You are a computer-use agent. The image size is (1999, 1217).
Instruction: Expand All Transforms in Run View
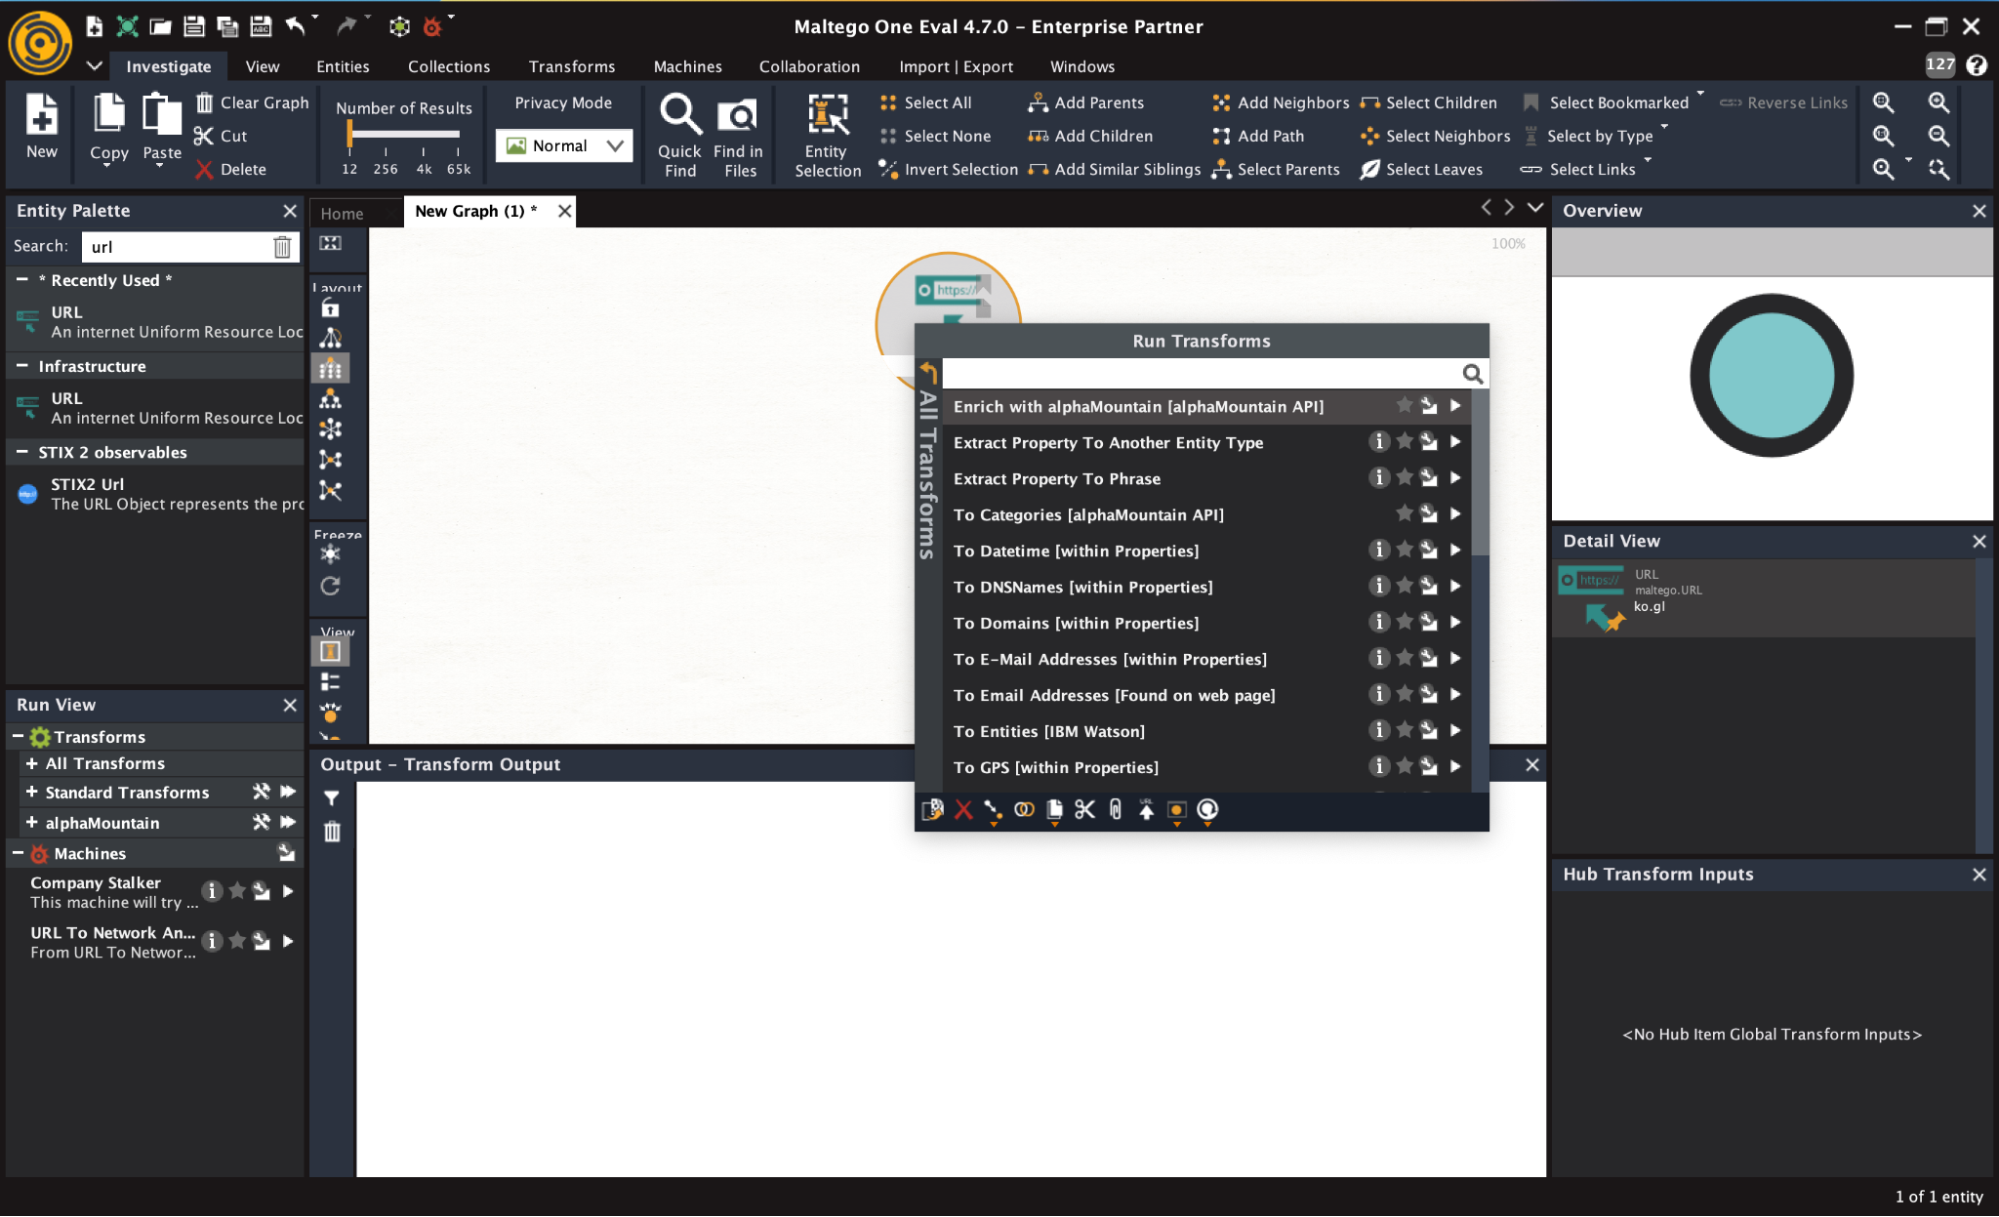point(32,763)
